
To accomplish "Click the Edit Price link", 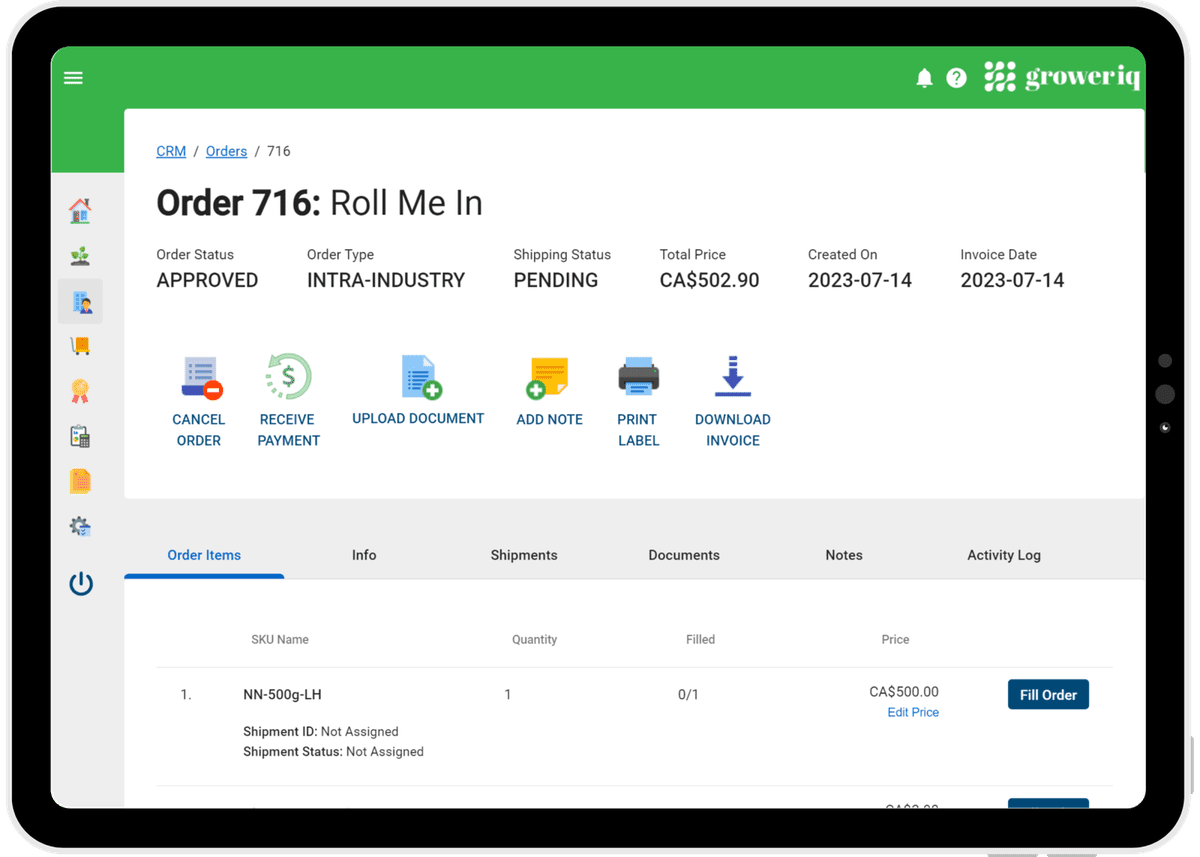I will point(912,712).
